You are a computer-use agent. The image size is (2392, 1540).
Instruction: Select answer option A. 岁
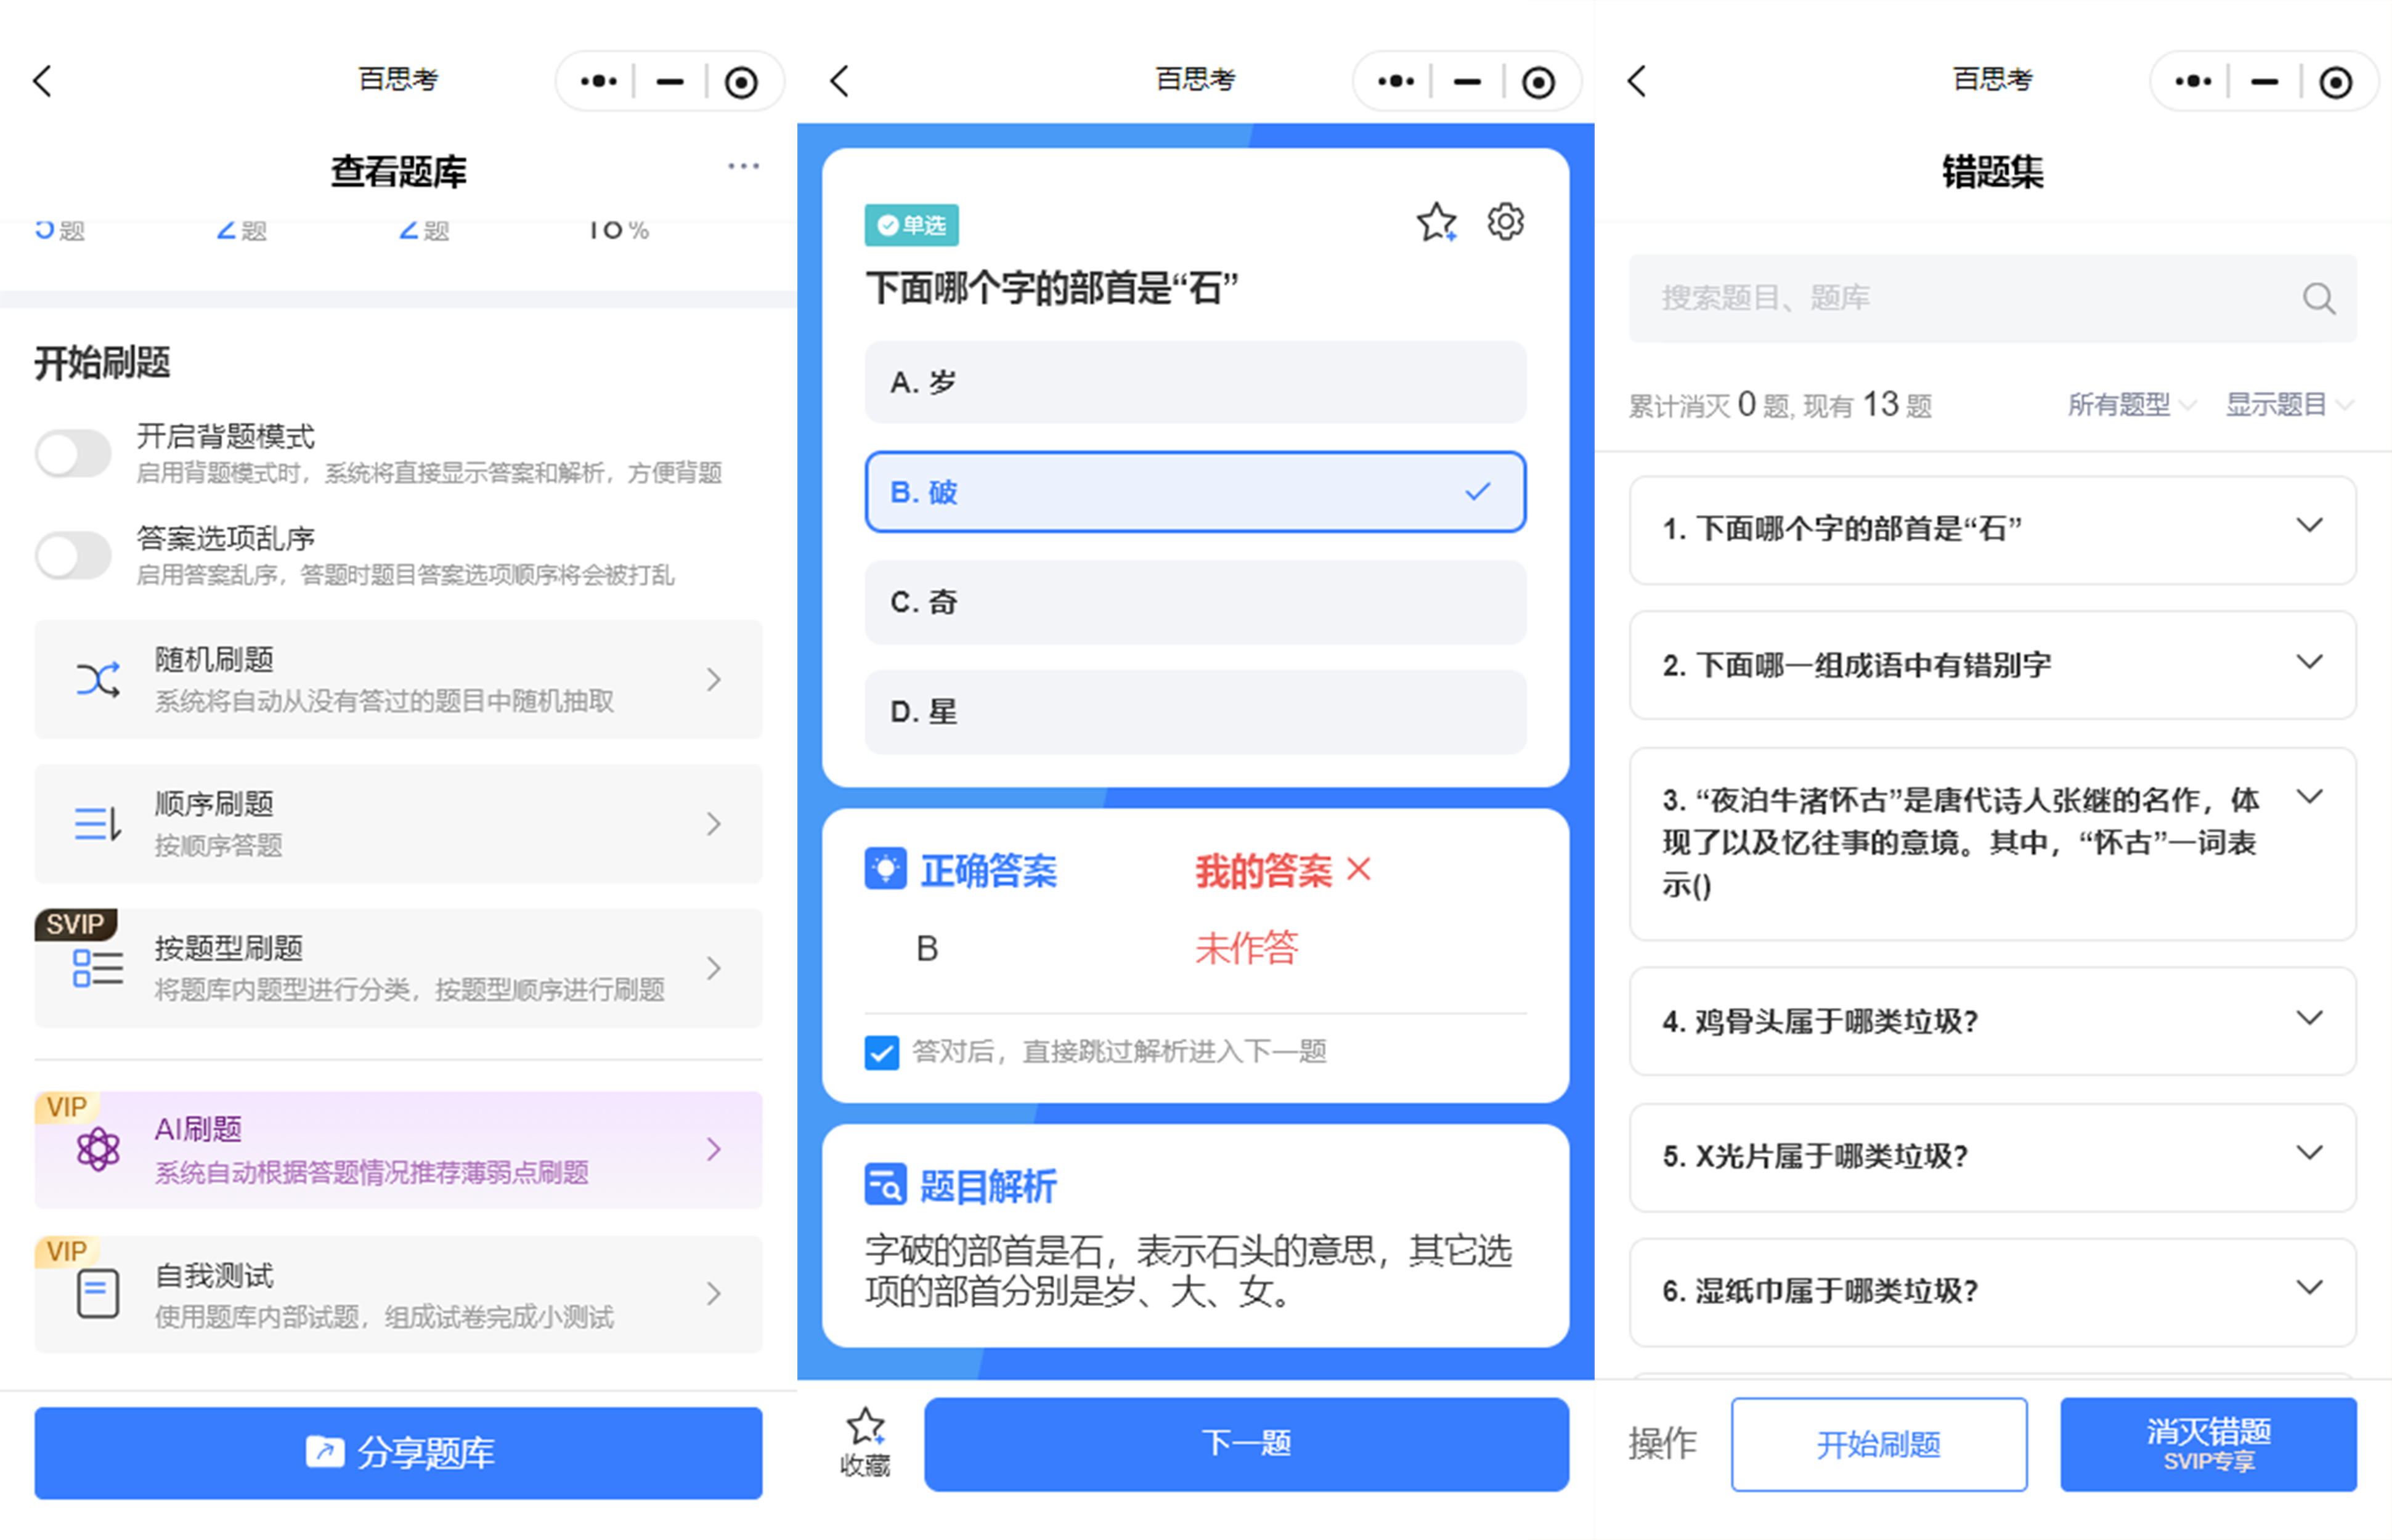[1195, 382]
